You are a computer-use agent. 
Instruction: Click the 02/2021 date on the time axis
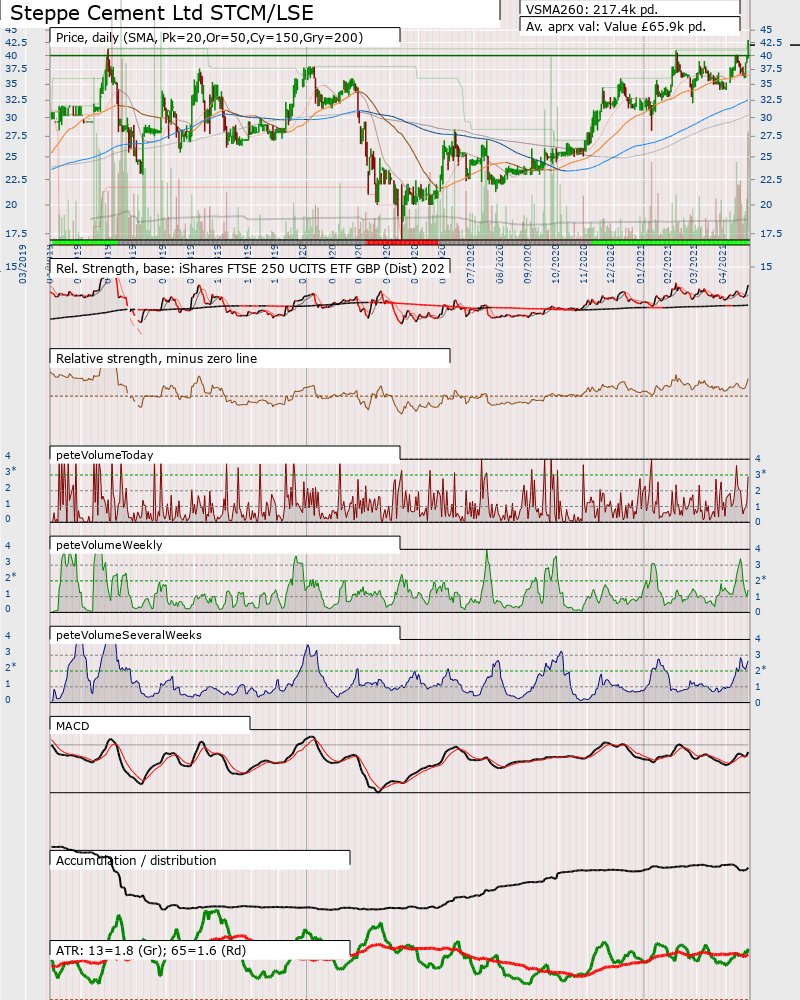coord(667,264)
